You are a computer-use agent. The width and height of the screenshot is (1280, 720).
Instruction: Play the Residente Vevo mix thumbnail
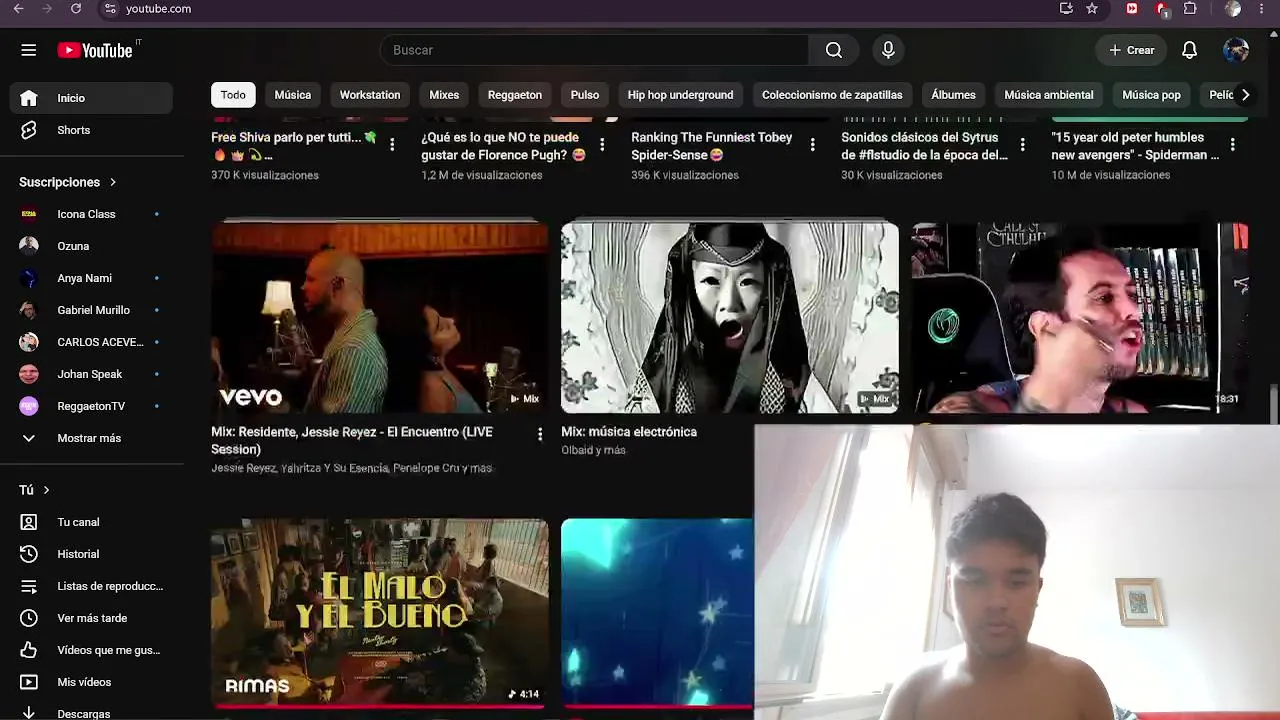(x=380, y=318)
